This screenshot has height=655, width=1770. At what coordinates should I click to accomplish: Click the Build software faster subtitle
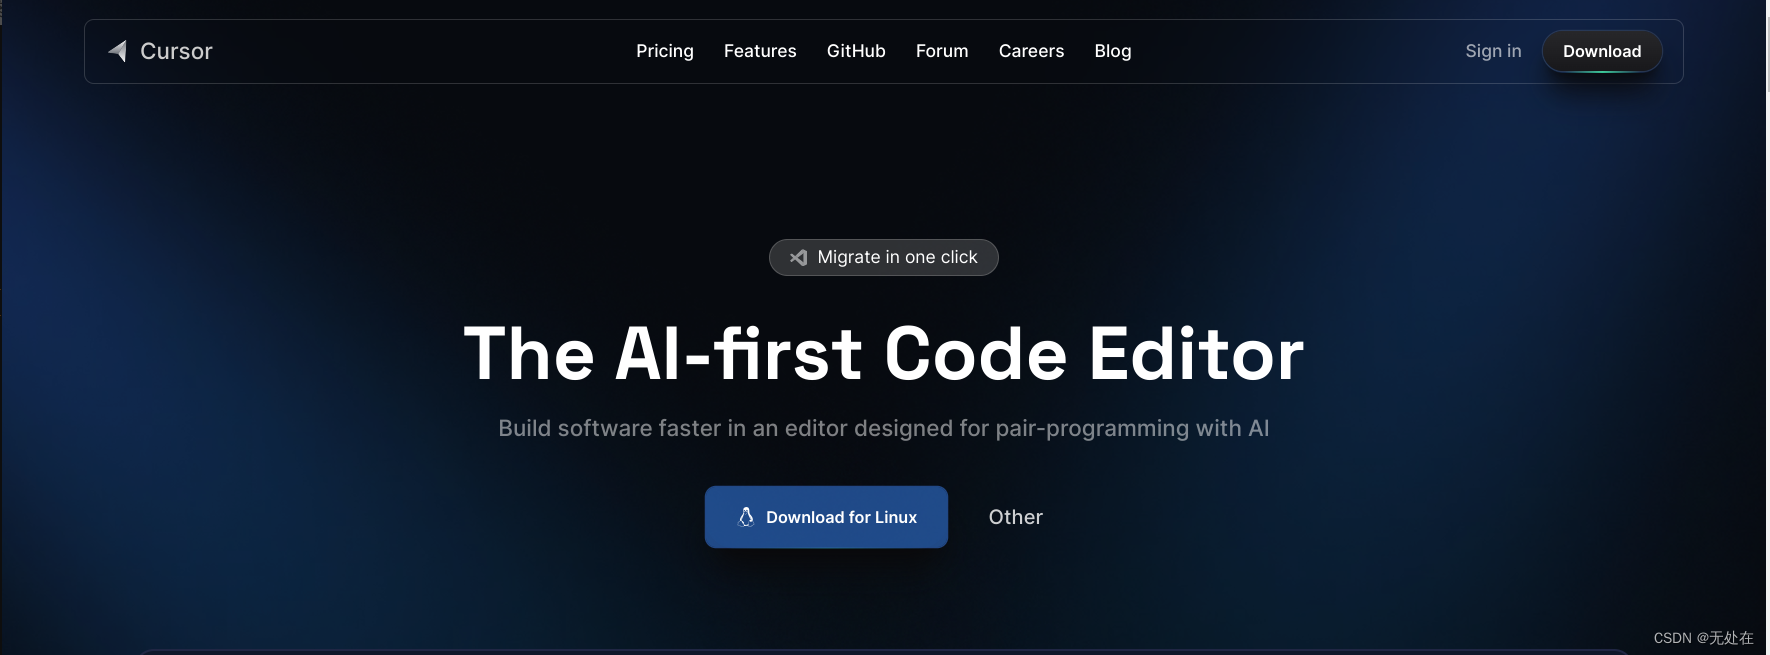pyautogui.click(x=884, y=428)
